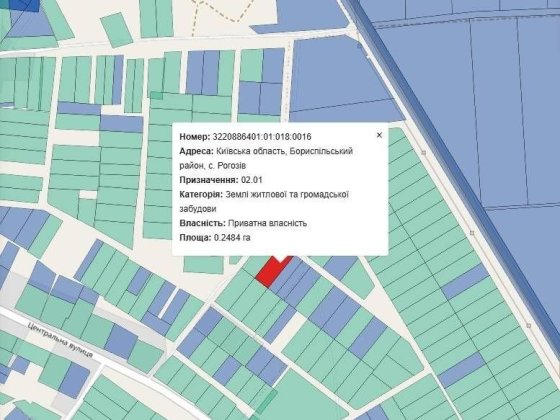The height and width of the screenshot is (420, 560).
Task: Close the parcel info popup
Action: click(x=379, y=135)
